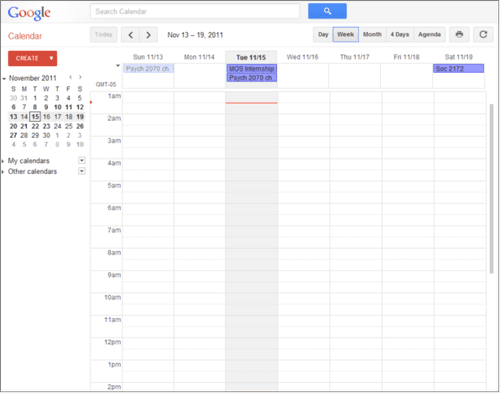Click the vertical scrollbar of the week grid
Viewport: 500px width, 393px height.
[x=491, y=188]
